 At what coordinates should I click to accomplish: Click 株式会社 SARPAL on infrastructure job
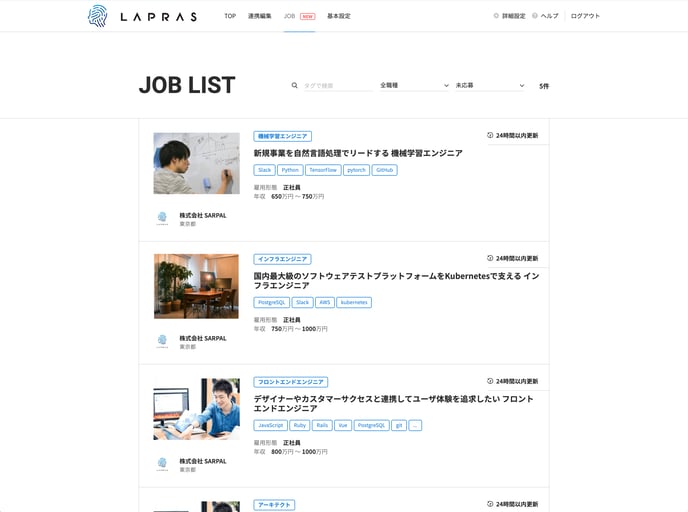[203, 338]
